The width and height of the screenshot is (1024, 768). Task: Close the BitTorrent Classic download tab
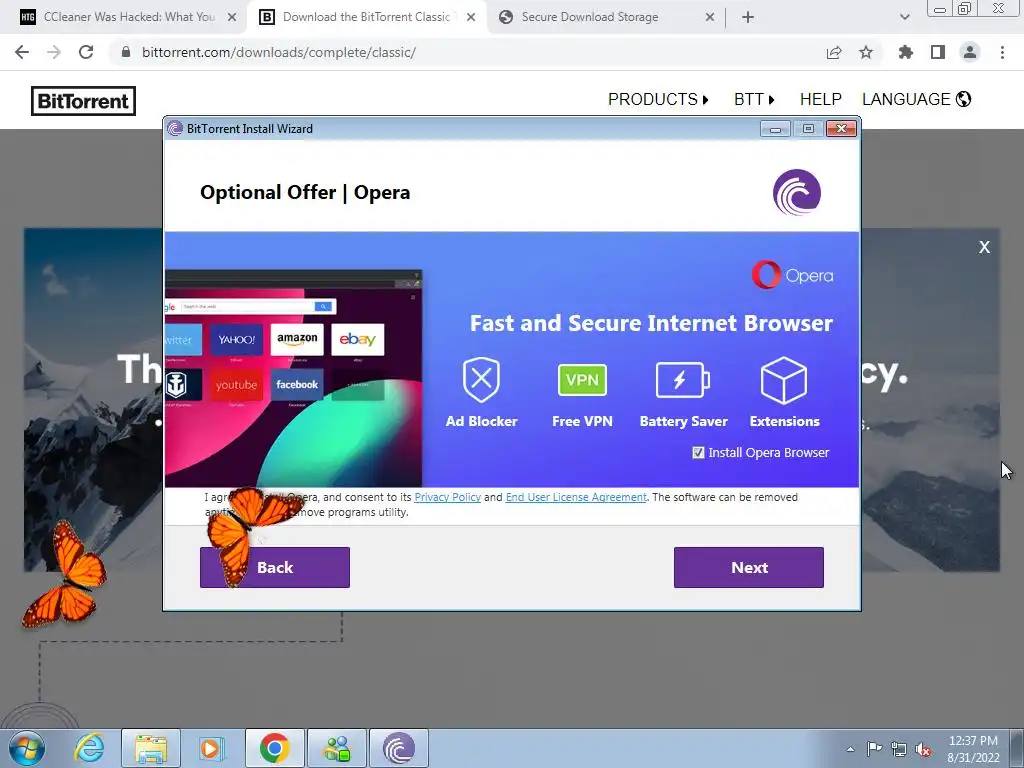pos(471,18)
